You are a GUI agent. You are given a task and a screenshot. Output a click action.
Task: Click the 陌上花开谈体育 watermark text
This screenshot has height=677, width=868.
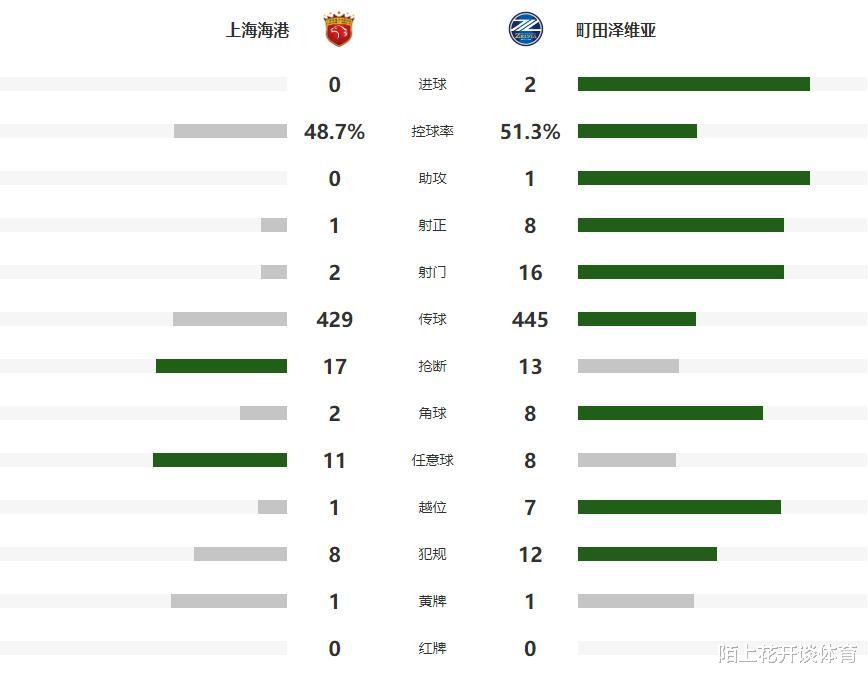(x=787, y=654)
